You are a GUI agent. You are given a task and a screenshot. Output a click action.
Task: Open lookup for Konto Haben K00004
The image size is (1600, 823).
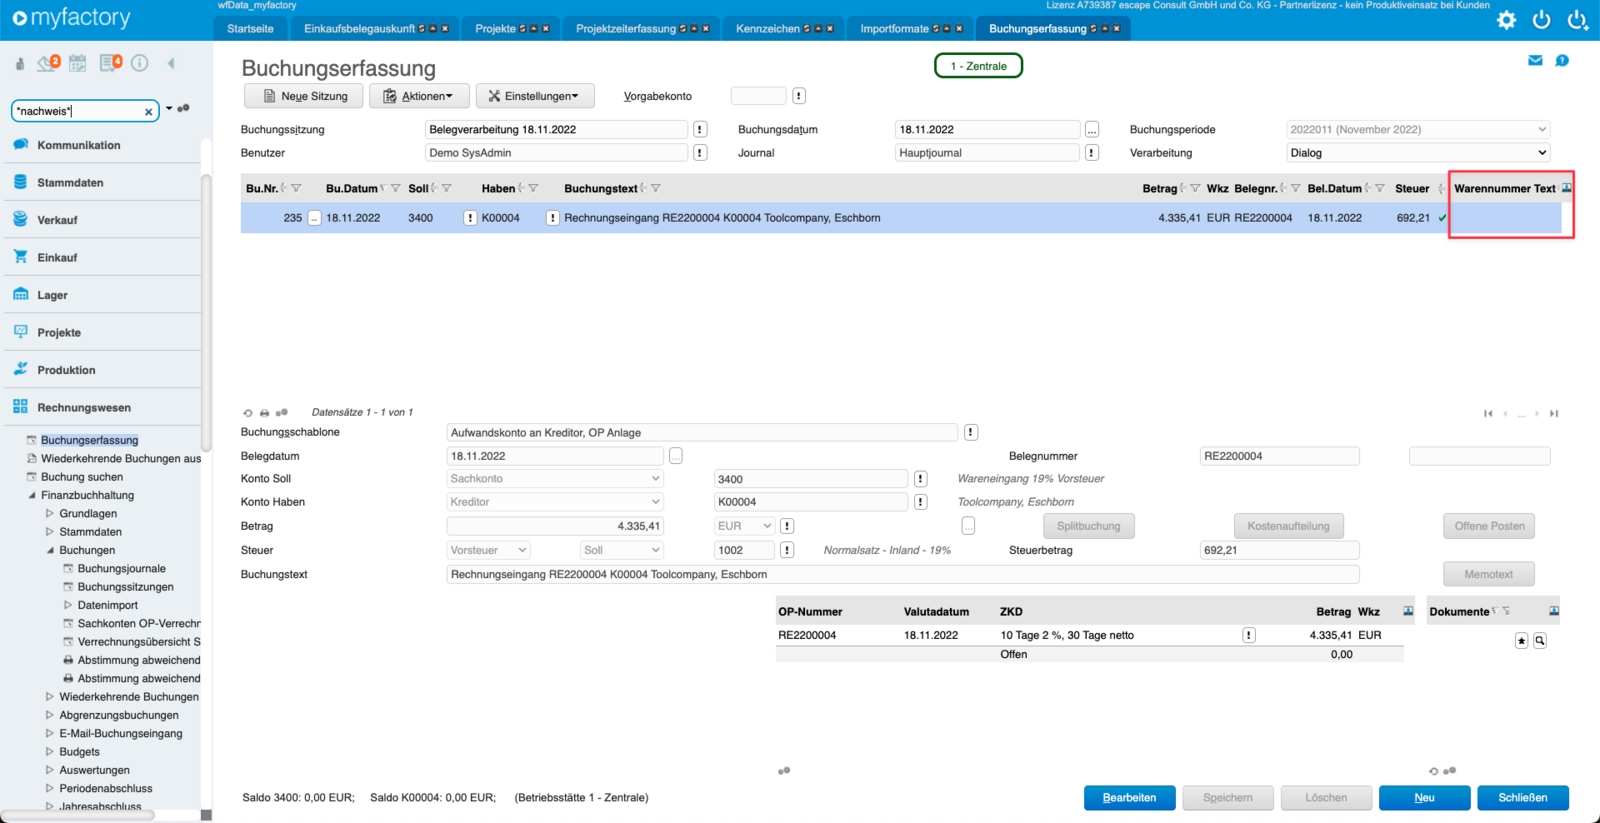(x=920, y=502)
